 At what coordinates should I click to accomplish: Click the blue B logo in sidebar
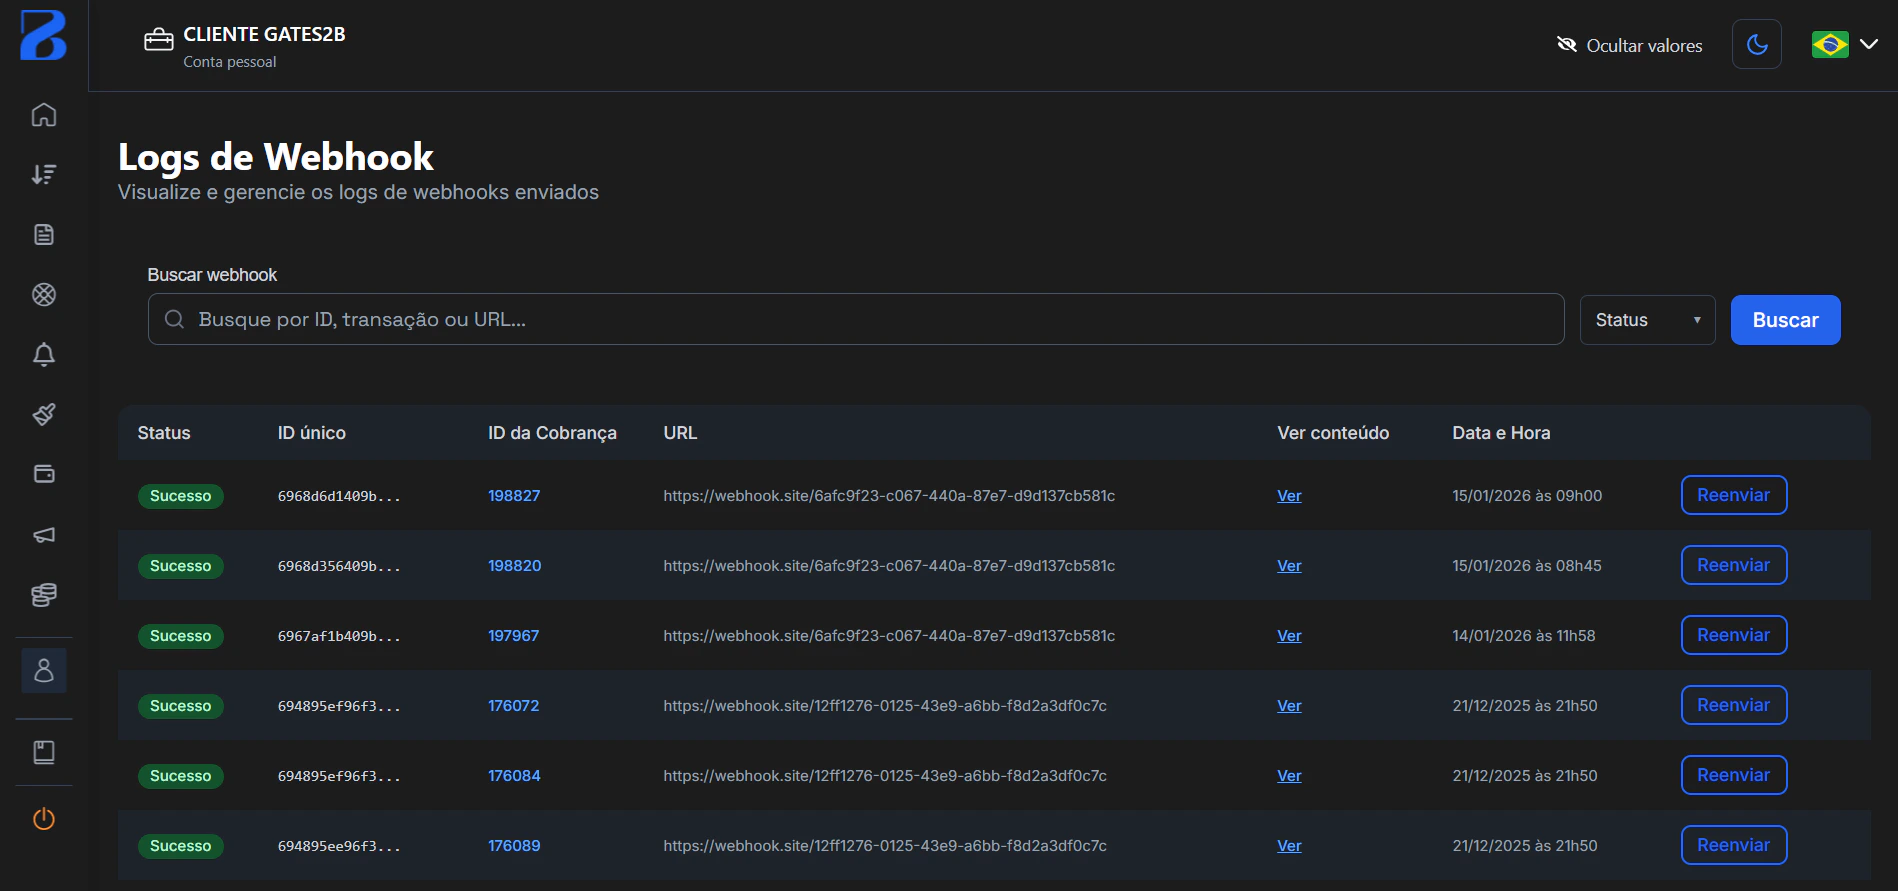(x=43, y=35)
